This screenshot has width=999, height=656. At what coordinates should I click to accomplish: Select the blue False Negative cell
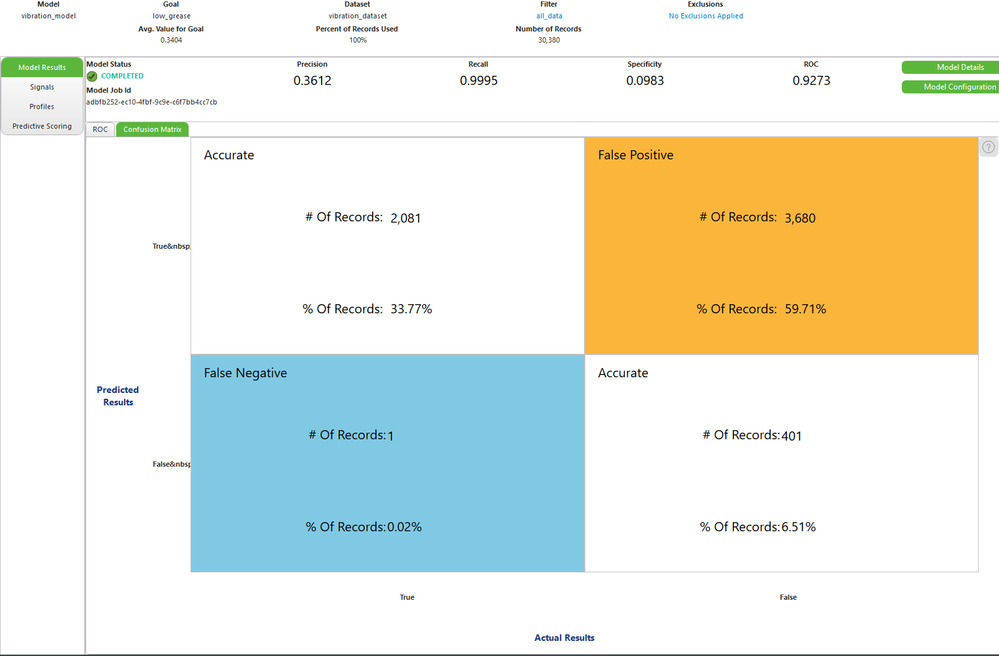click(x=387, y=463)
